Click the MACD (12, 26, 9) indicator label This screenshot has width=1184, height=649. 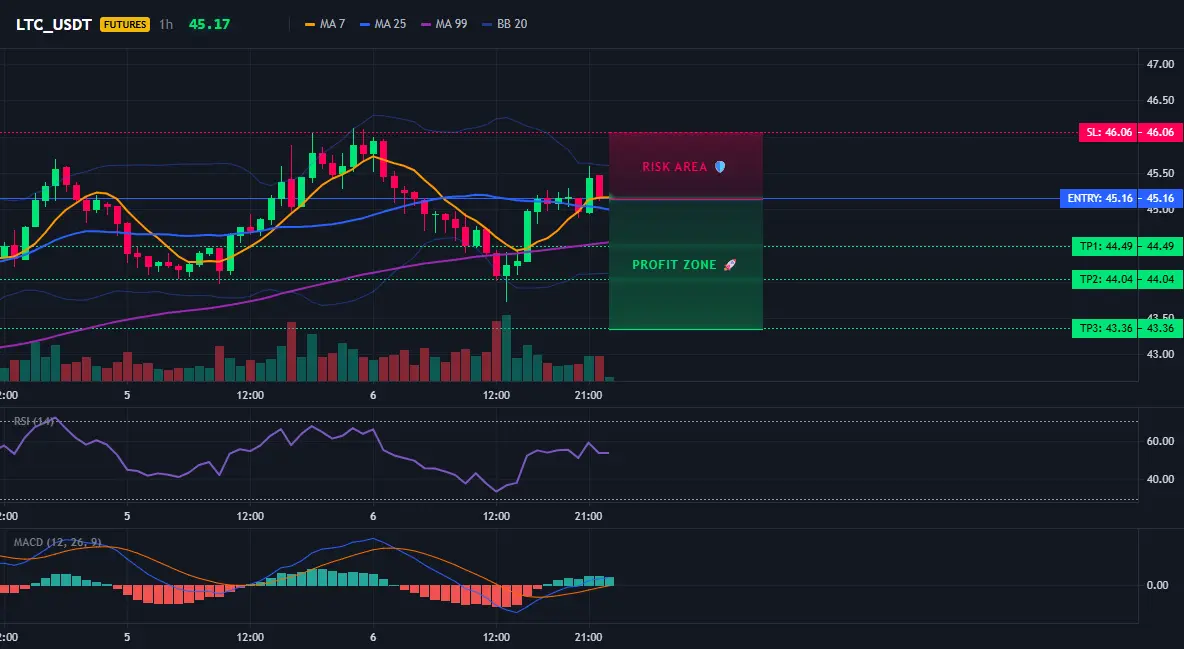tap(57, 542)
